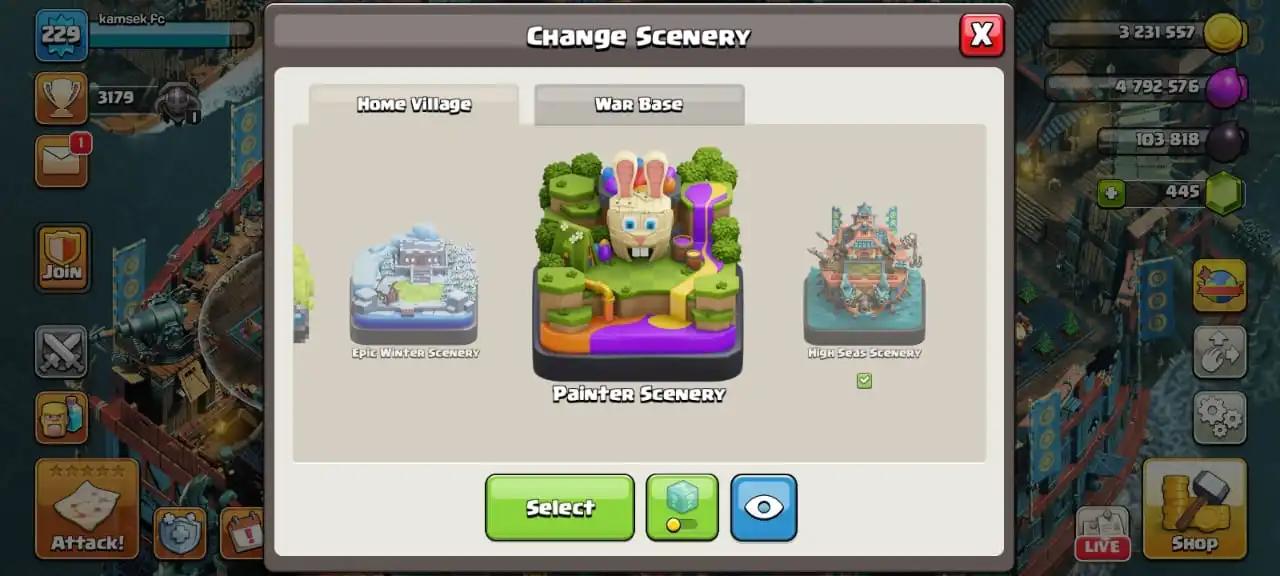Switch to the War Base tab
The image size is (1280, 576).
(x=639, y=104)
